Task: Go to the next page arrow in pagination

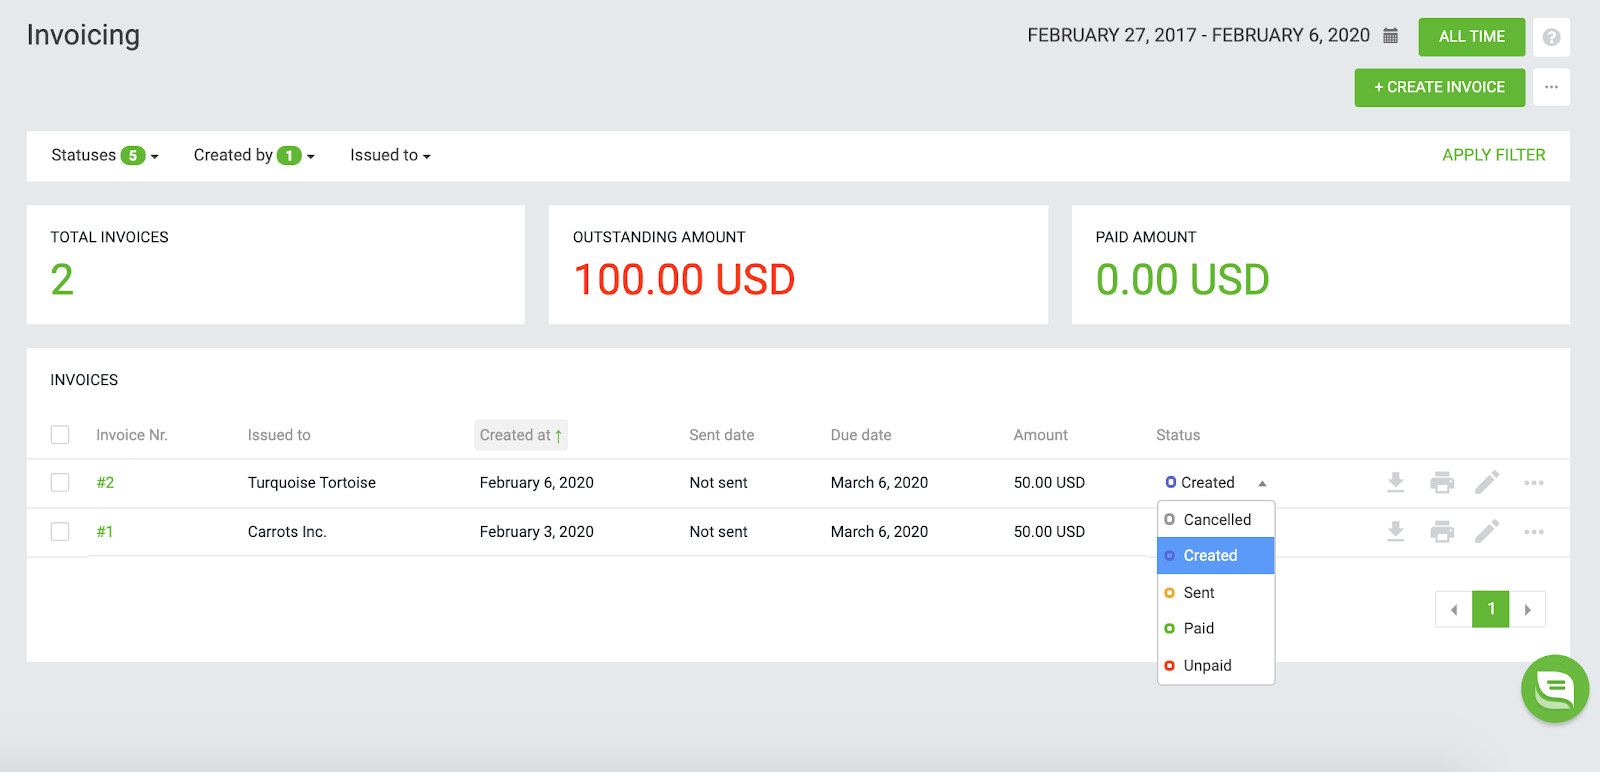Action: (x=1527, y=609)
